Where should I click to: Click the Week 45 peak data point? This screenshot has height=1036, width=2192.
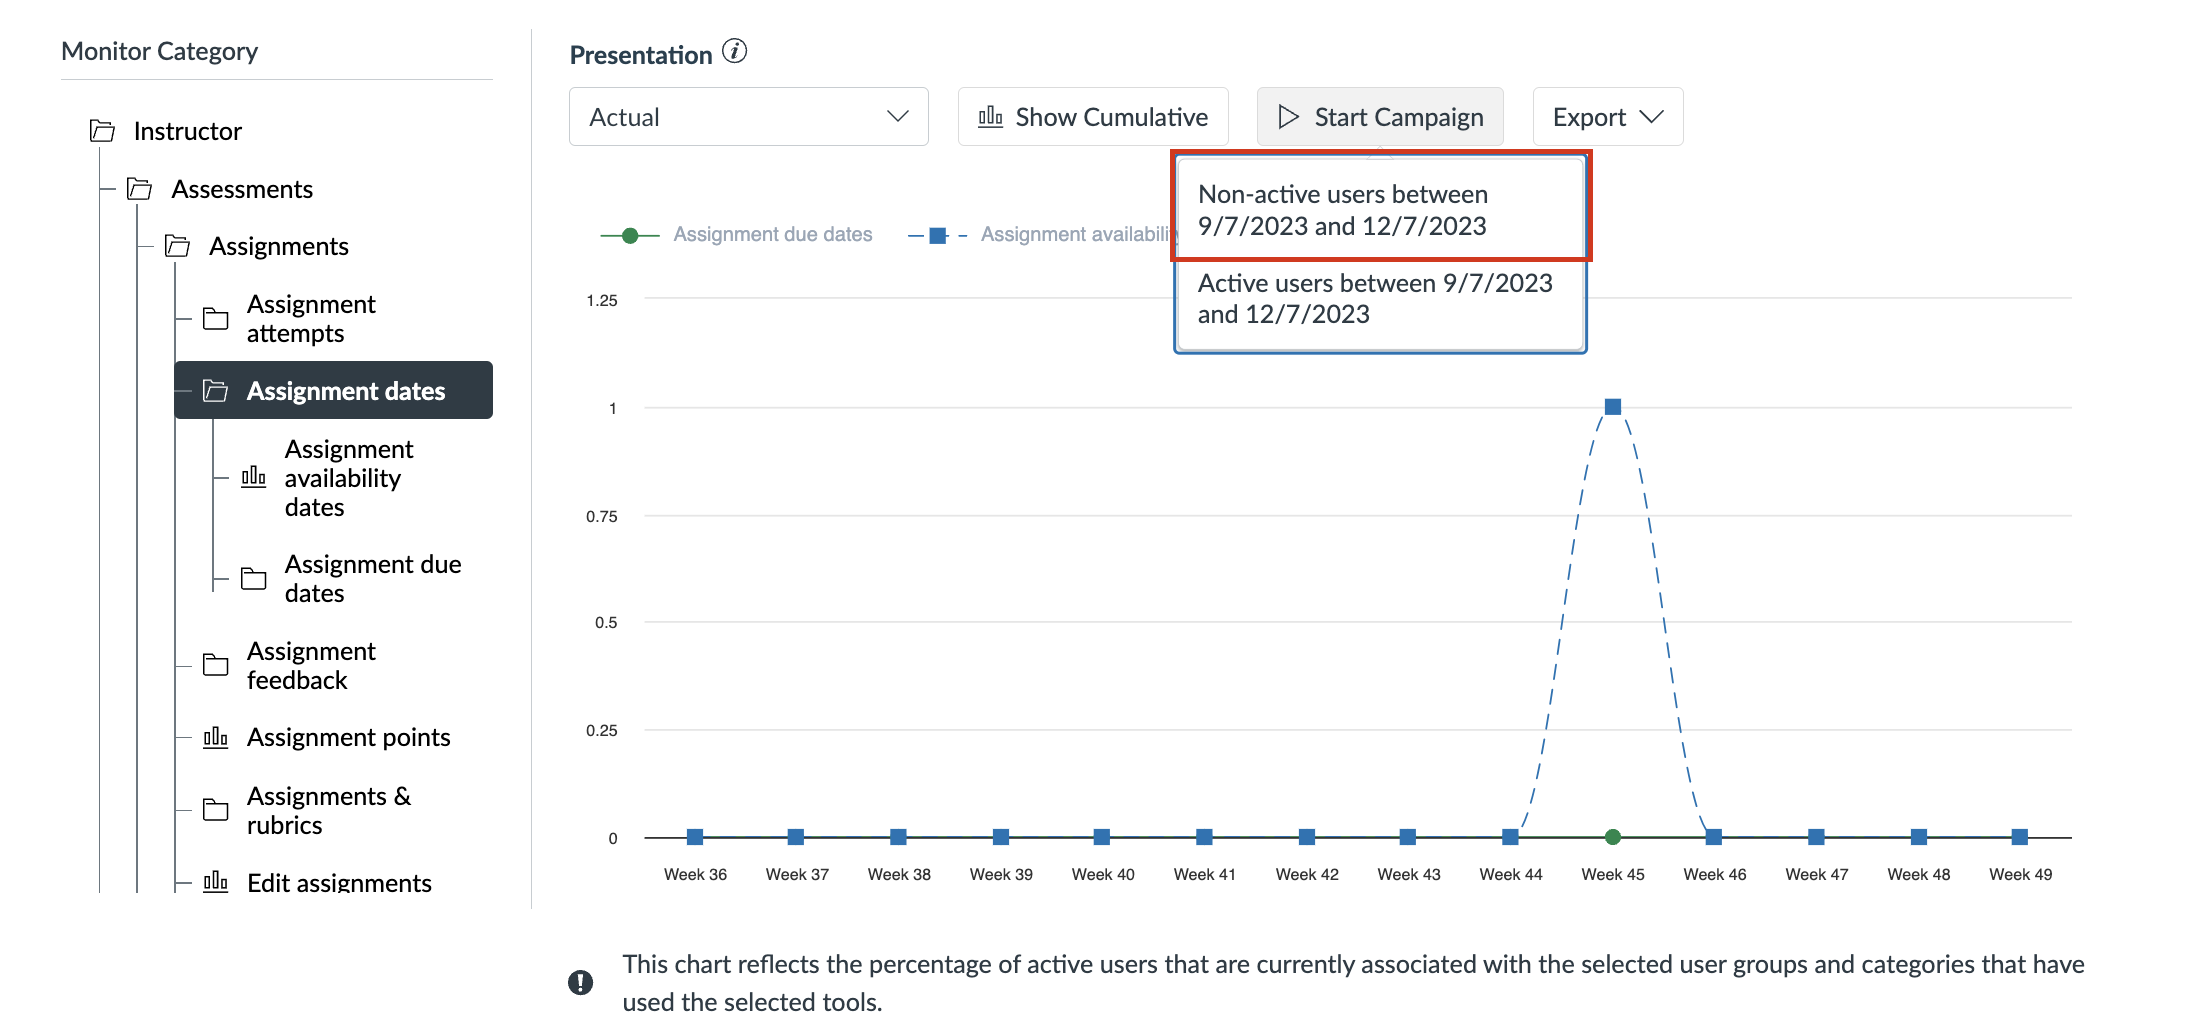[1613, 406]
